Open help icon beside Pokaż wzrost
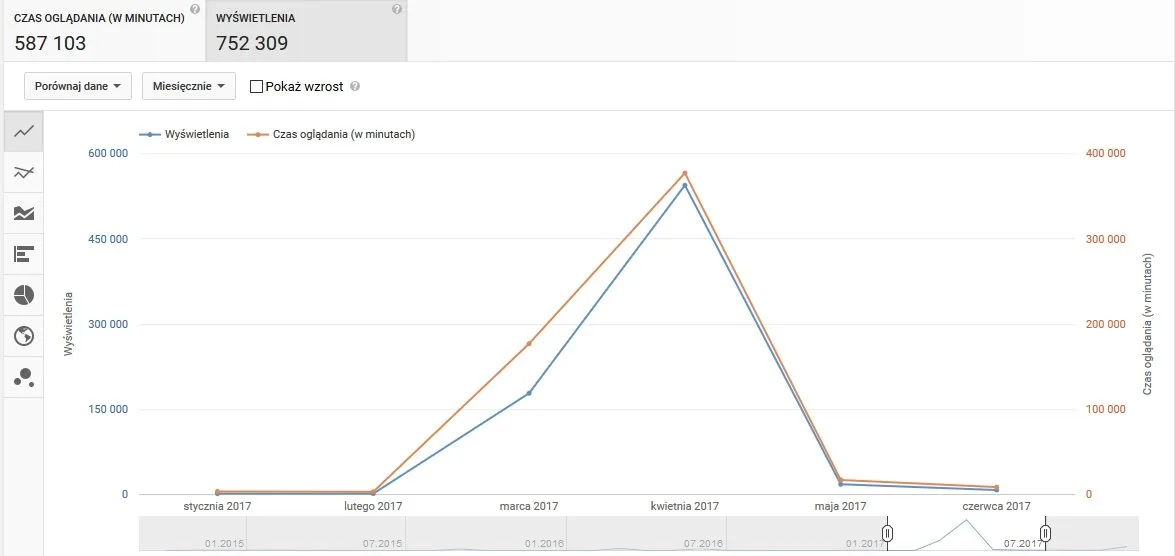The height and width of the screenshot is (556, 1175). [x=355, y=86]
